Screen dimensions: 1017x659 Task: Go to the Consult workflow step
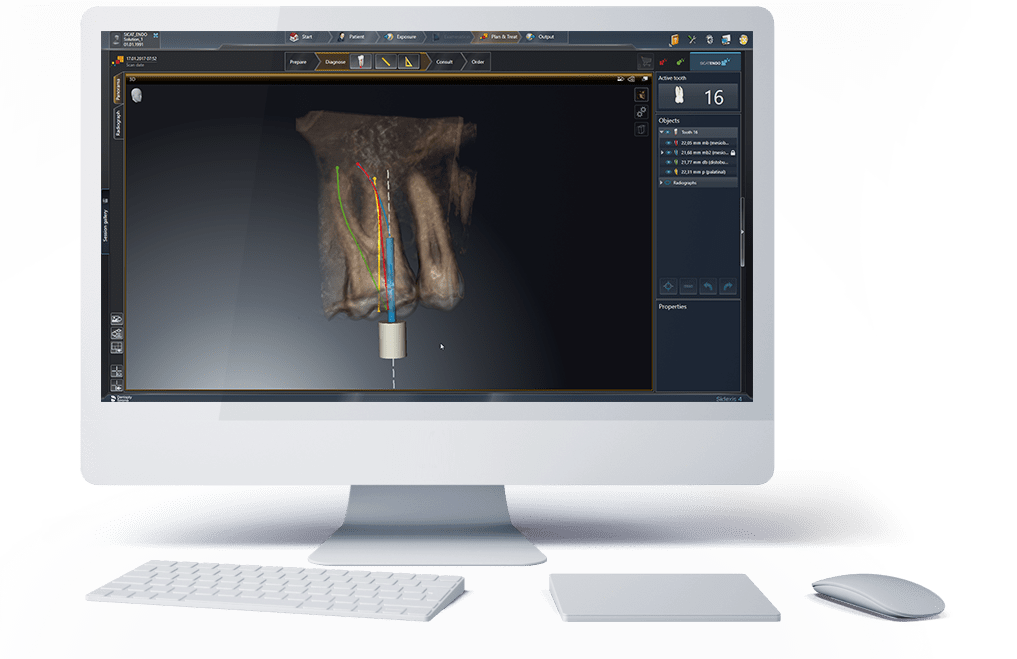[x=444, y=62]
